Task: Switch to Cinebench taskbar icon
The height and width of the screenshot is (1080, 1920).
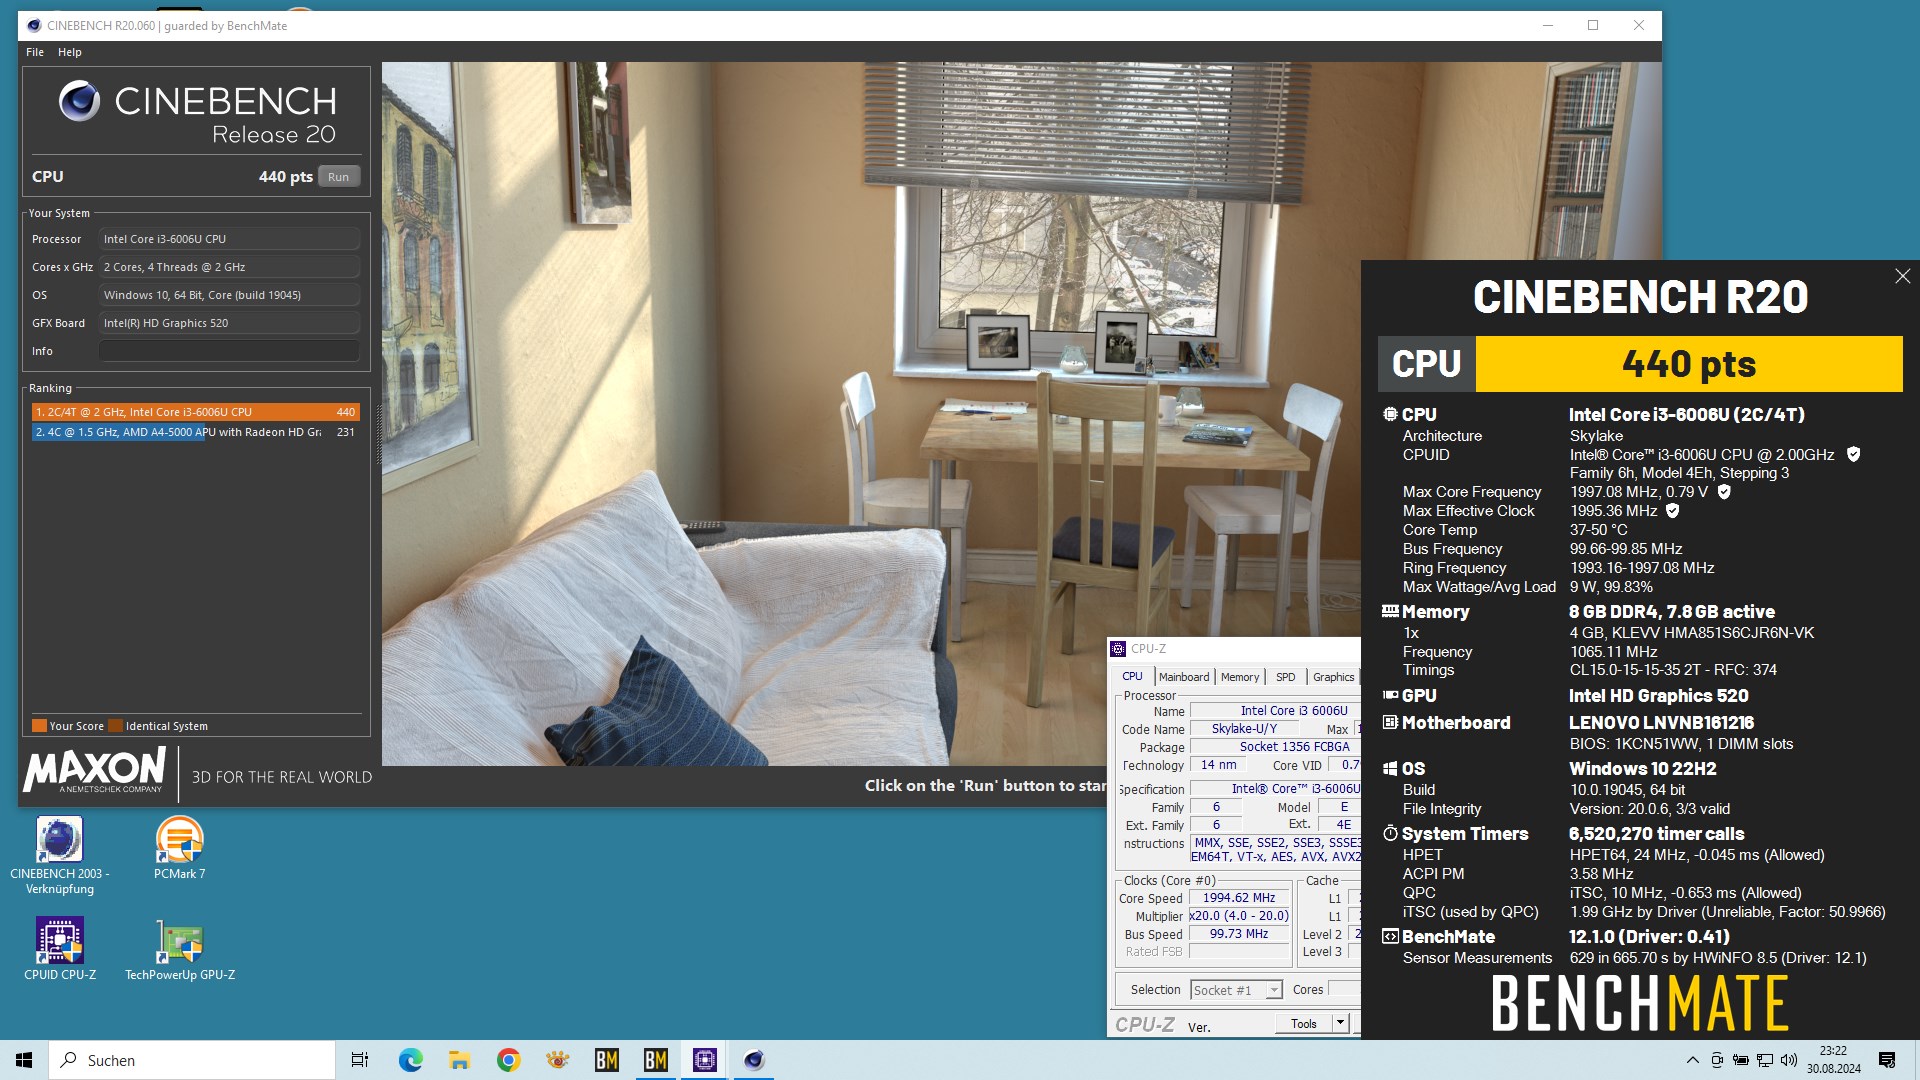Action: 754,1060
